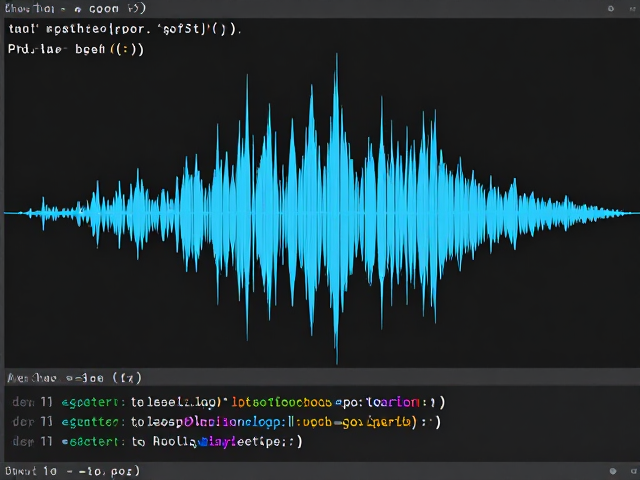Click the small faint icon at the top title bar's edge
This screenshot has height=480, width=640.
pos(633,9)
